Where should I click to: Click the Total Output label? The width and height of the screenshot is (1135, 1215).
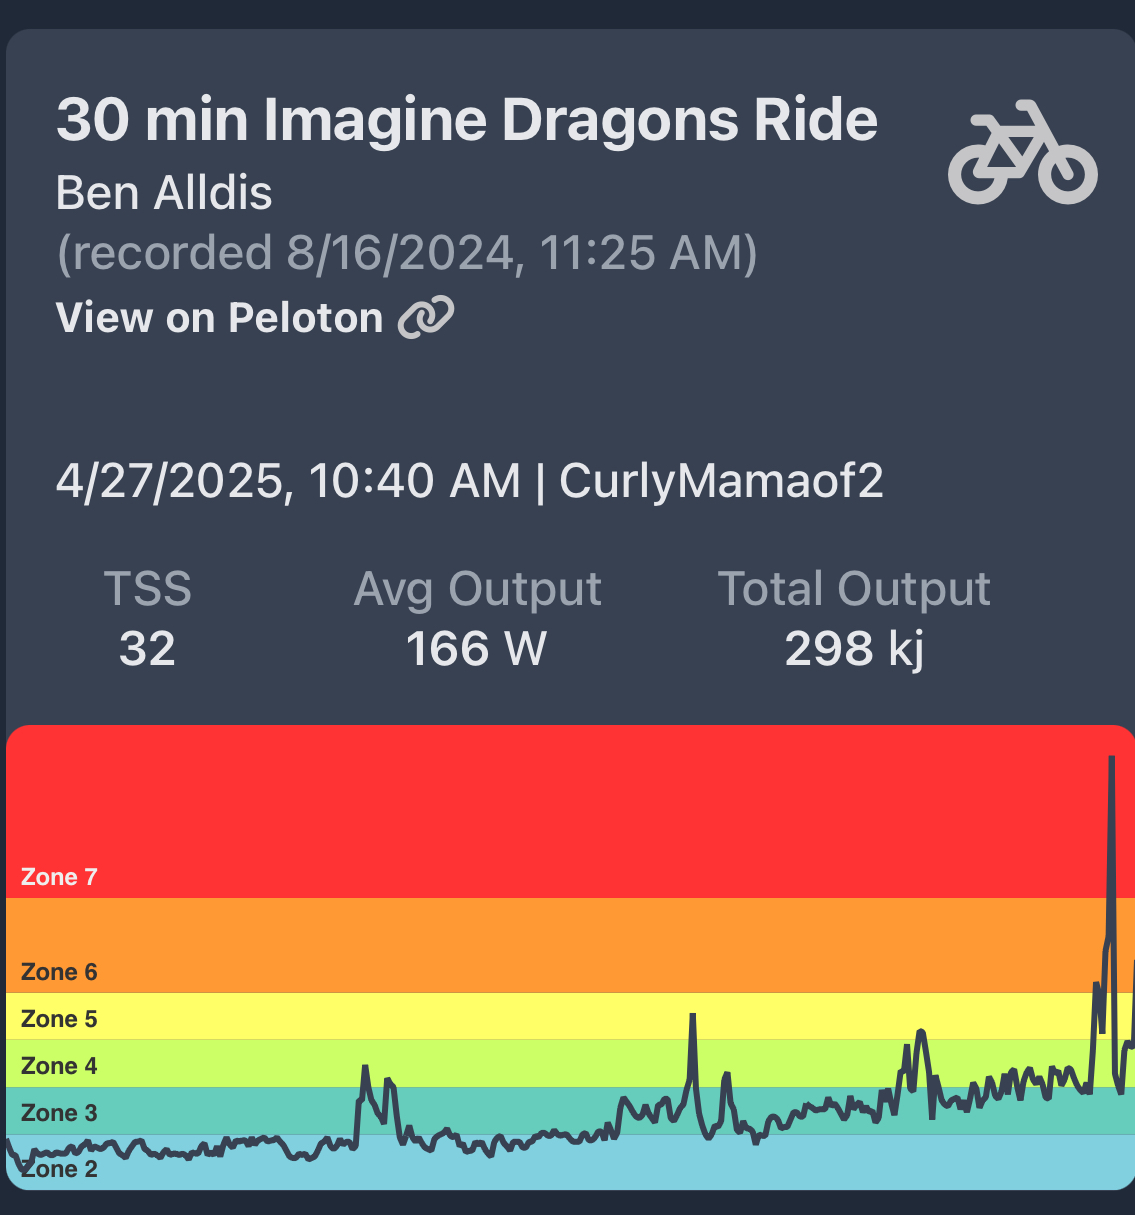click(x=854, y=589)
